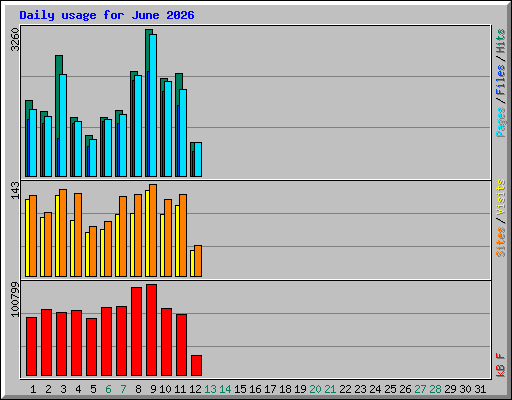Click the red KB bar for day 8
This screenshot has height=400, width=512.
click(136, 332)
